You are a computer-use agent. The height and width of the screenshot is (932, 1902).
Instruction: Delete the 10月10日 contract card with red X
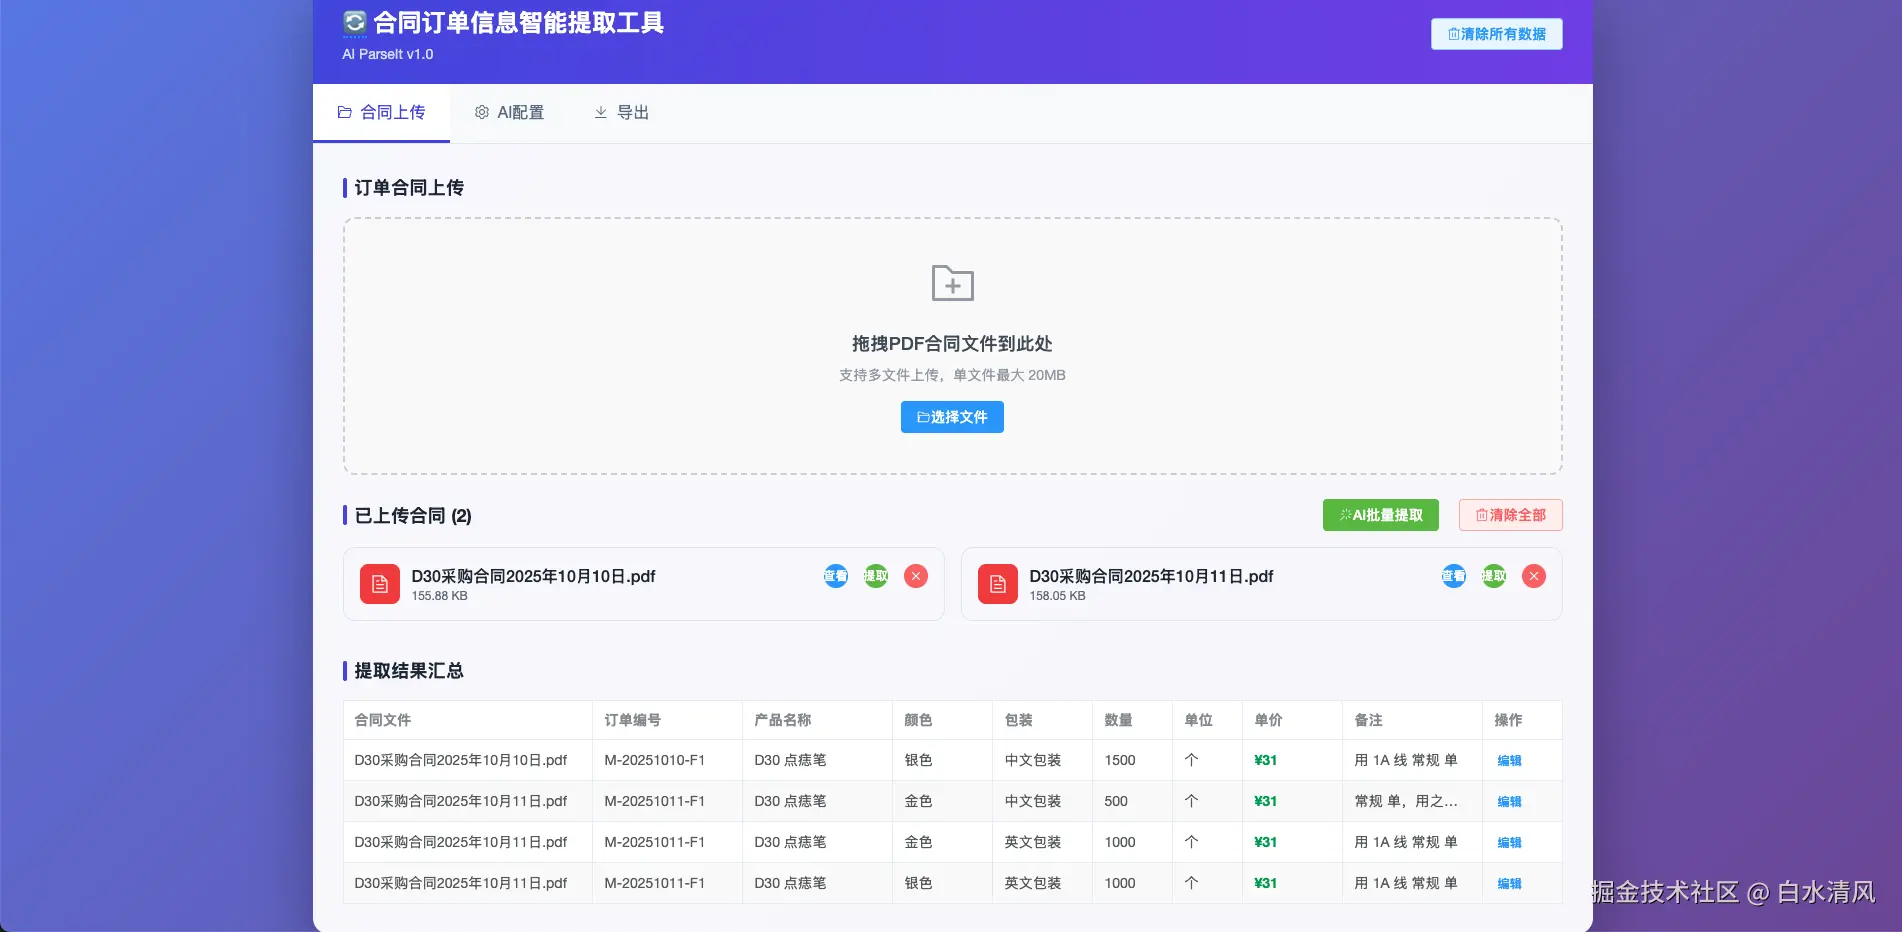coord(916,576)
